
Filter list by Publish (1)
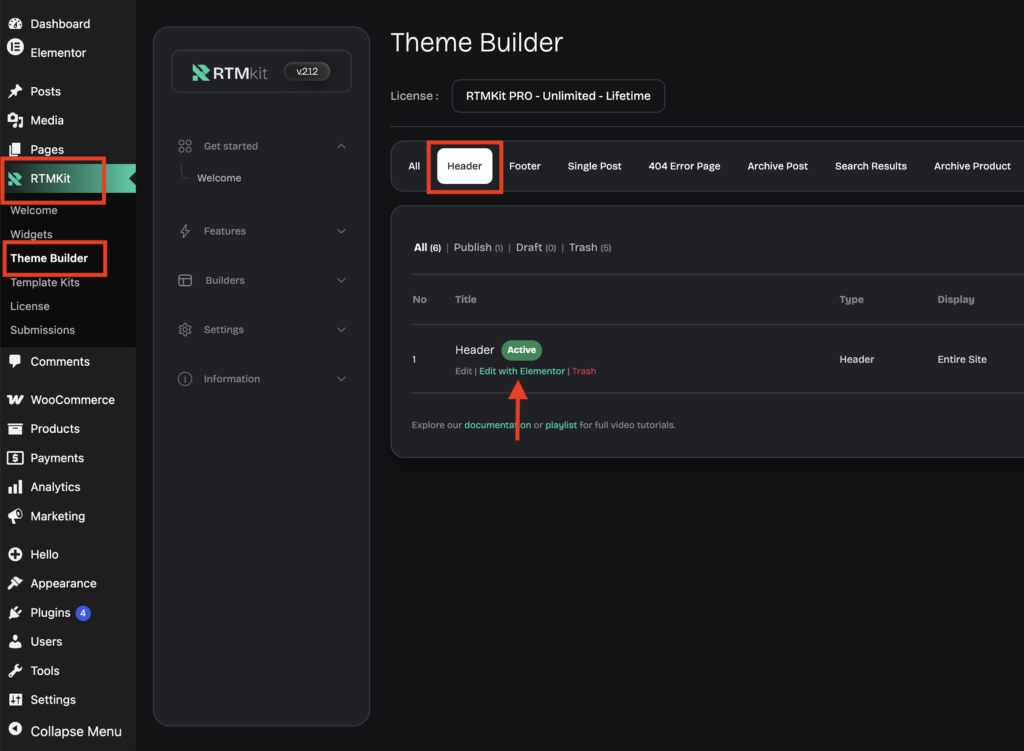pyautogui.click(x=478, y=248)
